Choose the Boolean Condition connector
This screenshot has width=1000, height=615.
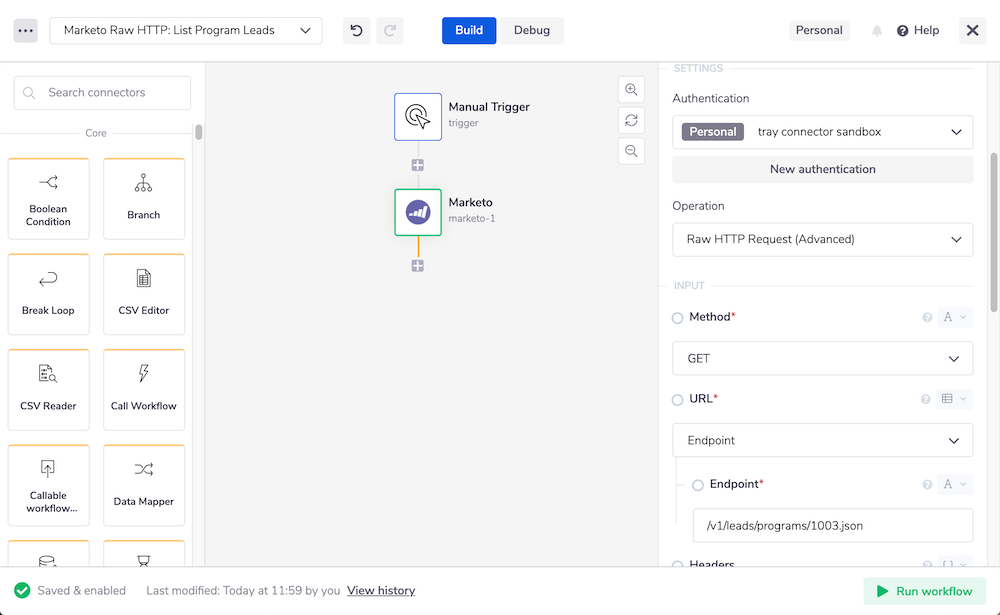tap(48, 199)
